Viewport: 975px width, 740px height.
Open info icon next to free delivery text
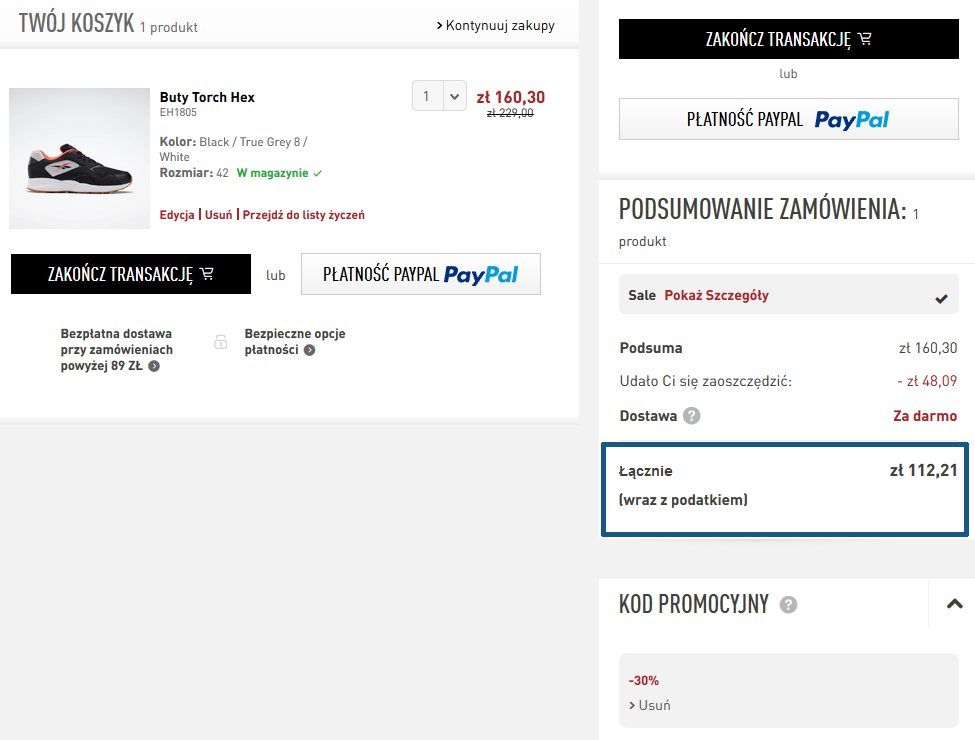[x=154, y=366]
